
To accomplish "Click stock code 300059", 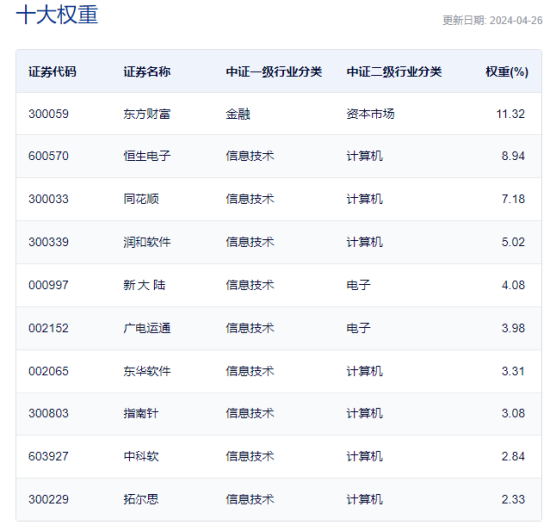I will [48, 114].
